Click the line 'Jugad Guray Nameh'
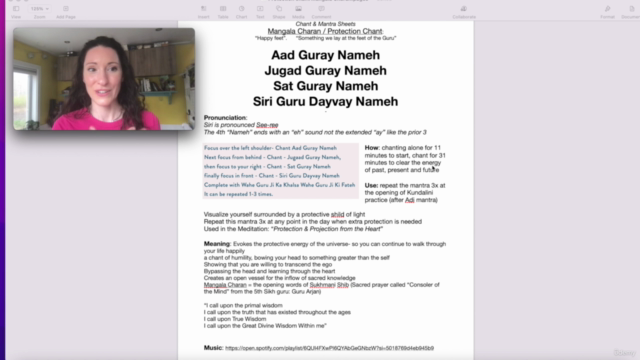 pyautogui.click(x=325, y=71)
